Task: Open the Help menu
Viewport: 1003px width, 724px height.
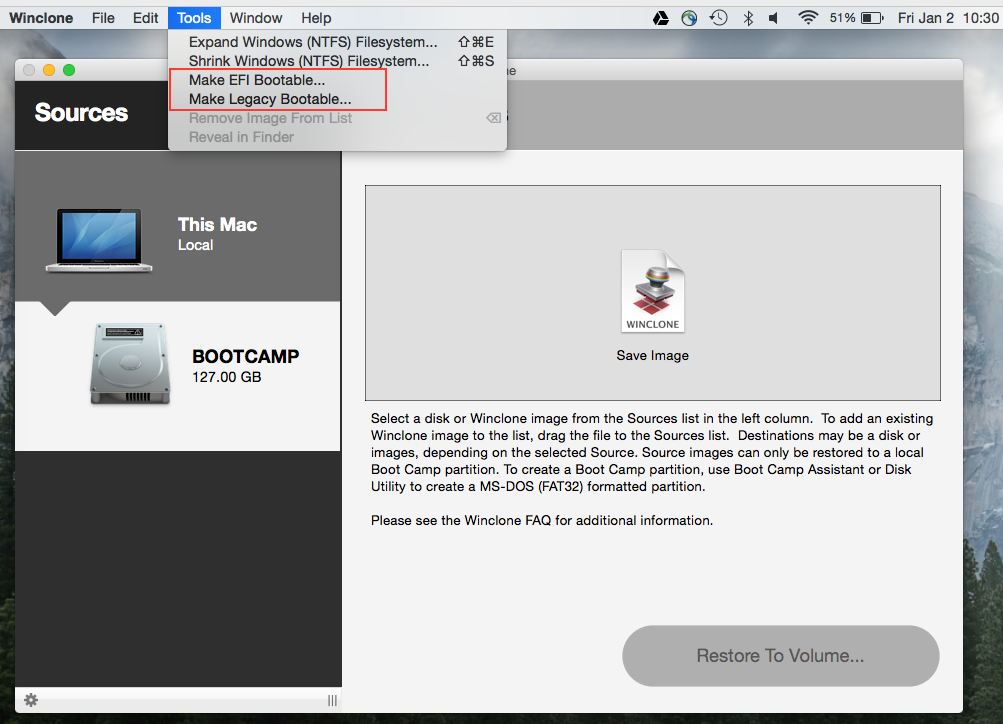Action: click(316, 18)
